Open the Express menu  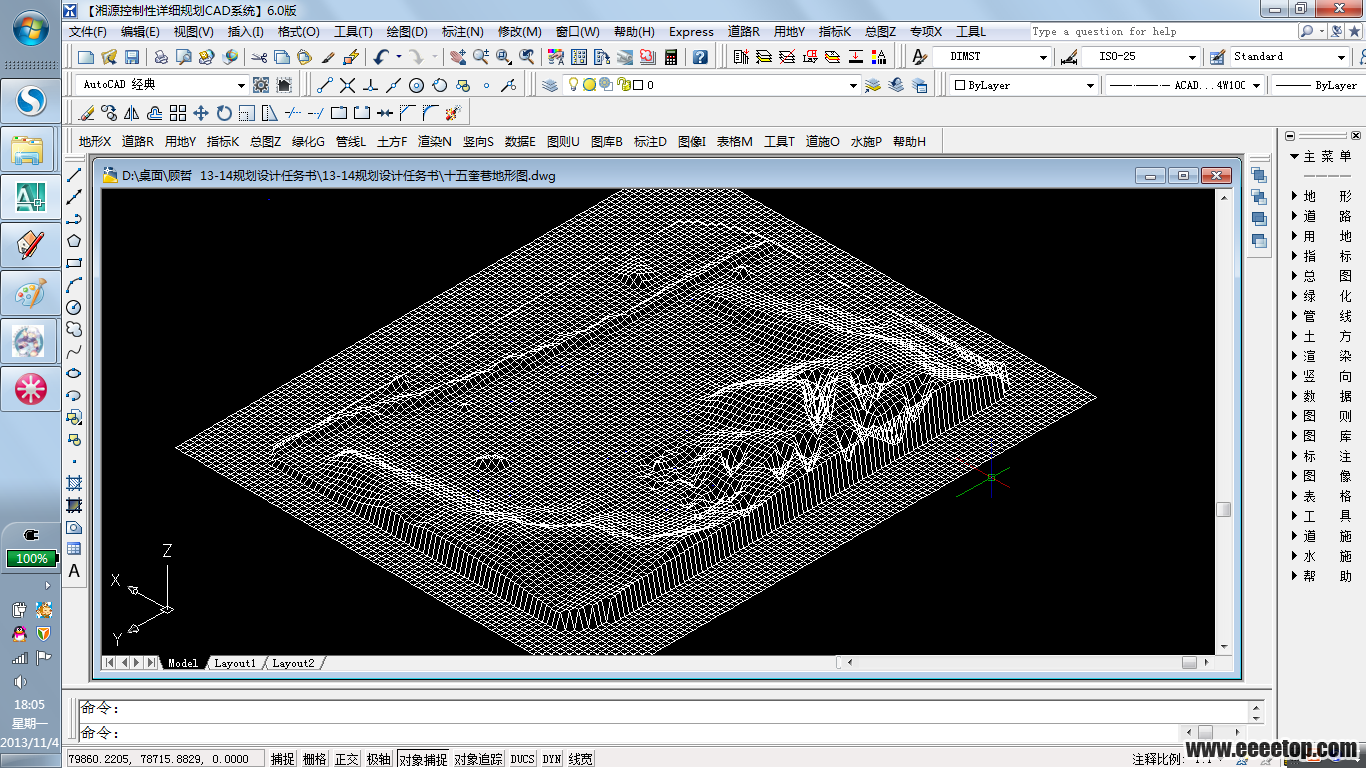pos(691,32)
